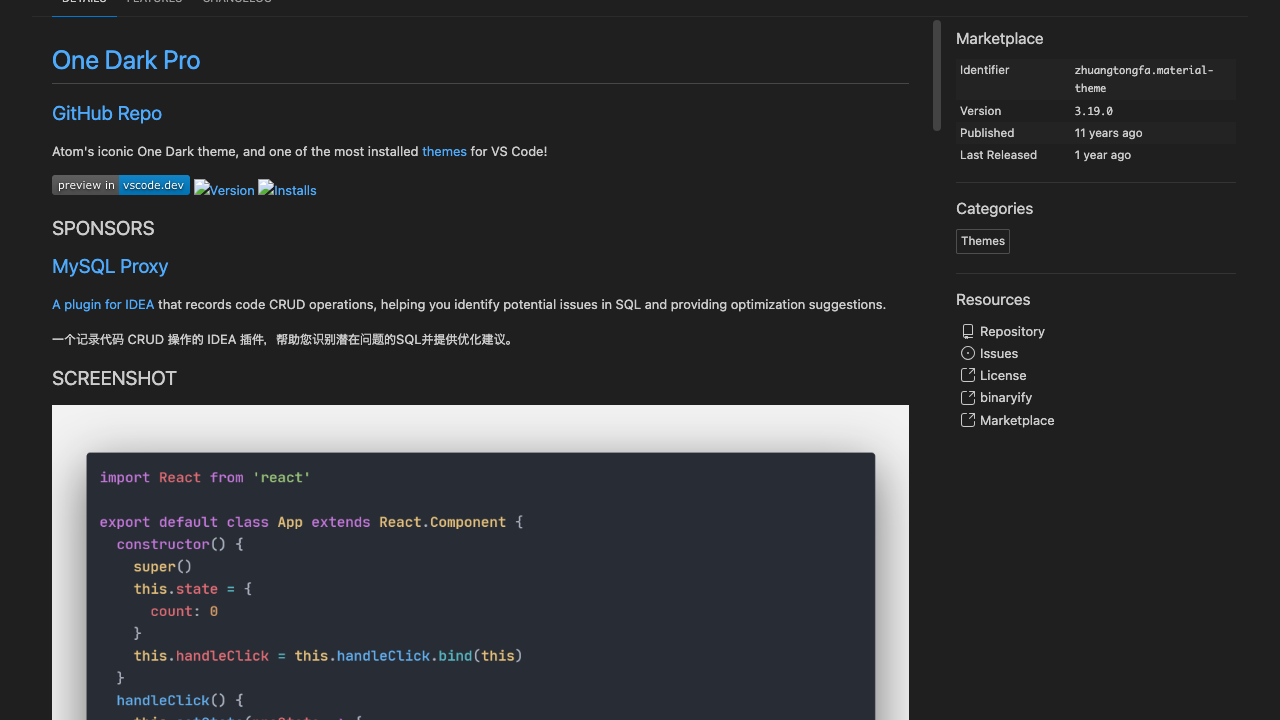The width and height of the screenshot is (1280, 720).
Task: Open 'A plugin for IDEA' link
Action: click(x=103, y=304)
